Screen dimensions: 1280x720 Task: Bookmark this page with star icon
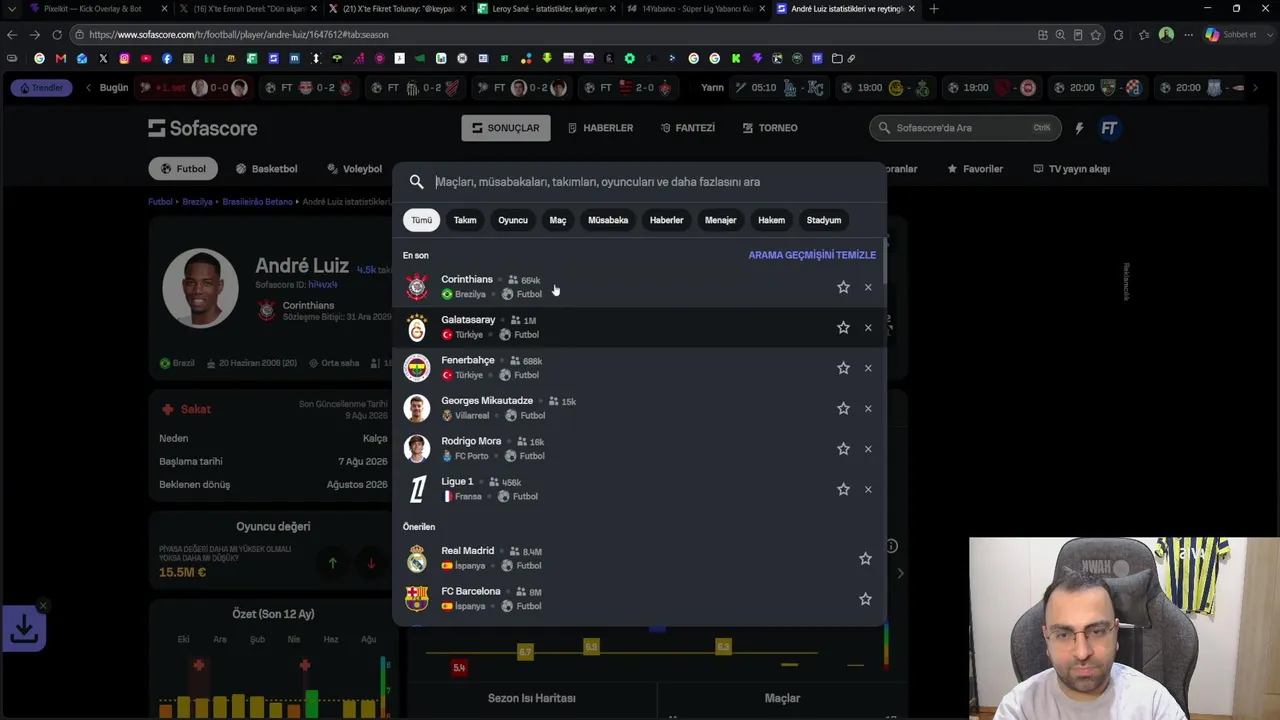point(1096,34)
